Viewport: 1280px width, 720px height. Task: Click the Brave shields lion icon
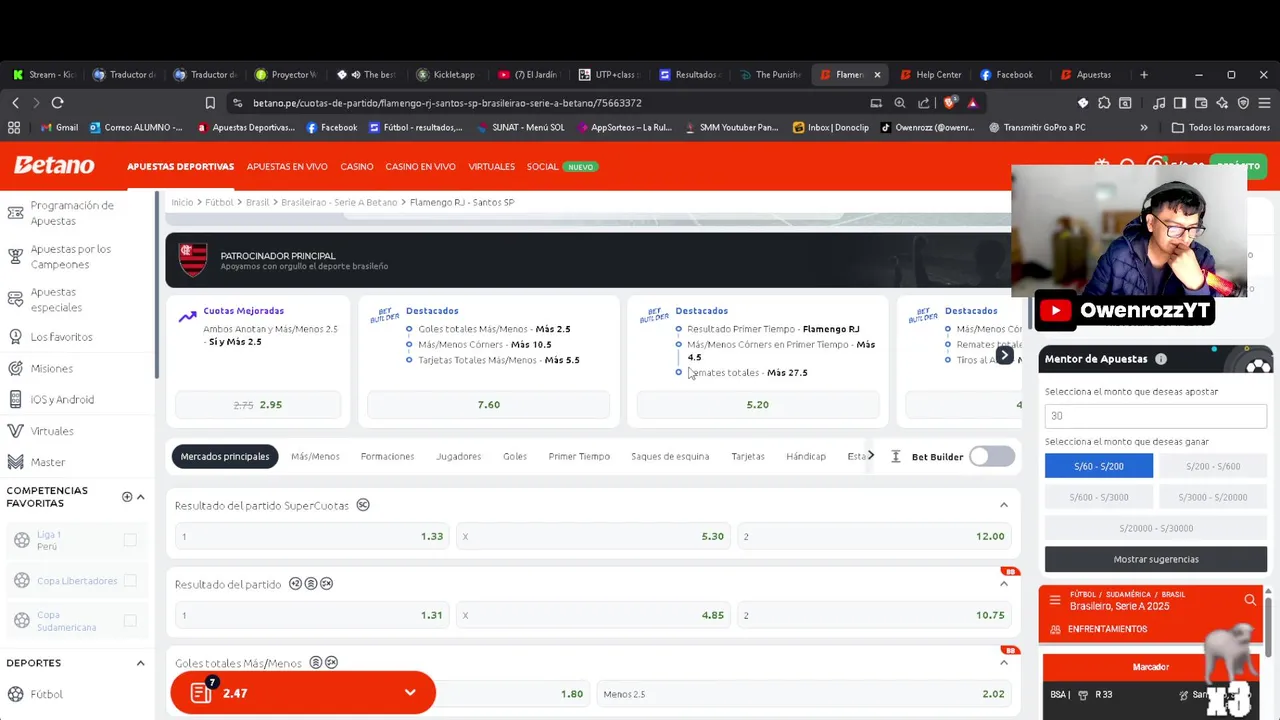(x=949, y=103)
